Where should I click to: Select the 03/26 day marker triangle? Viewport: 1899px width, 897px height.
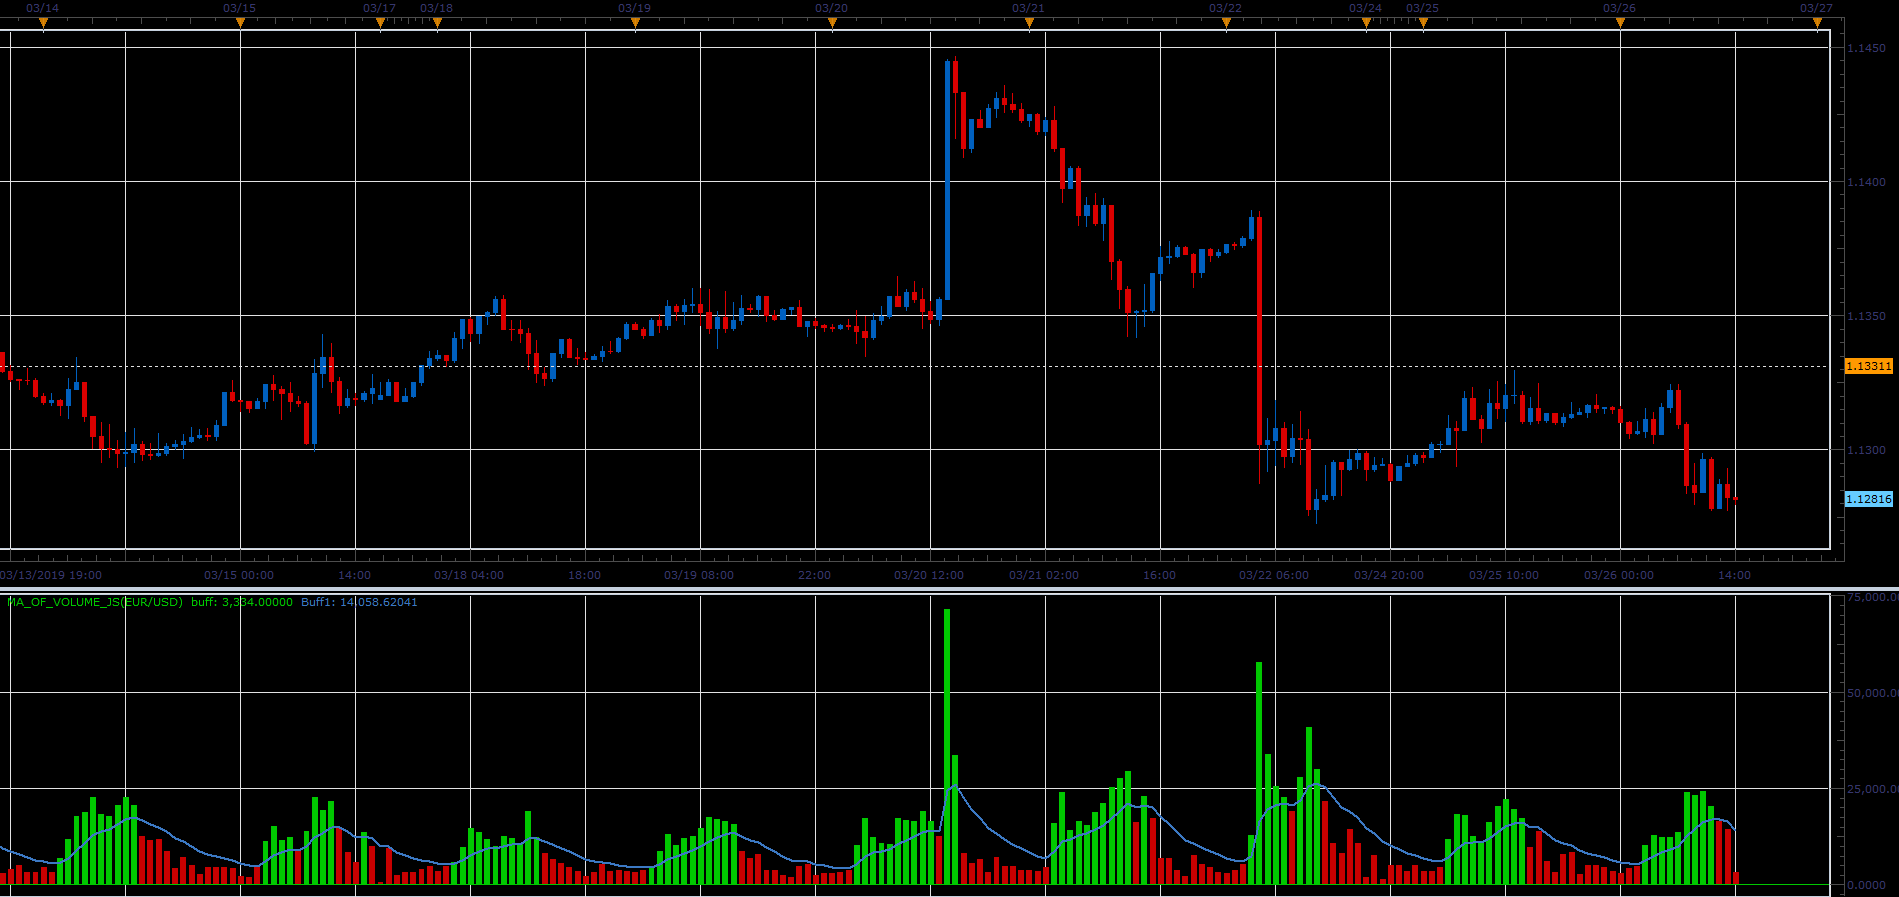(1620, 24)
